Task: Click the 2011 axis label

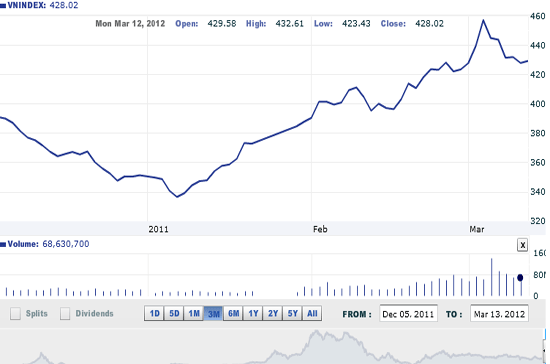Action: (x=158, y=229)
